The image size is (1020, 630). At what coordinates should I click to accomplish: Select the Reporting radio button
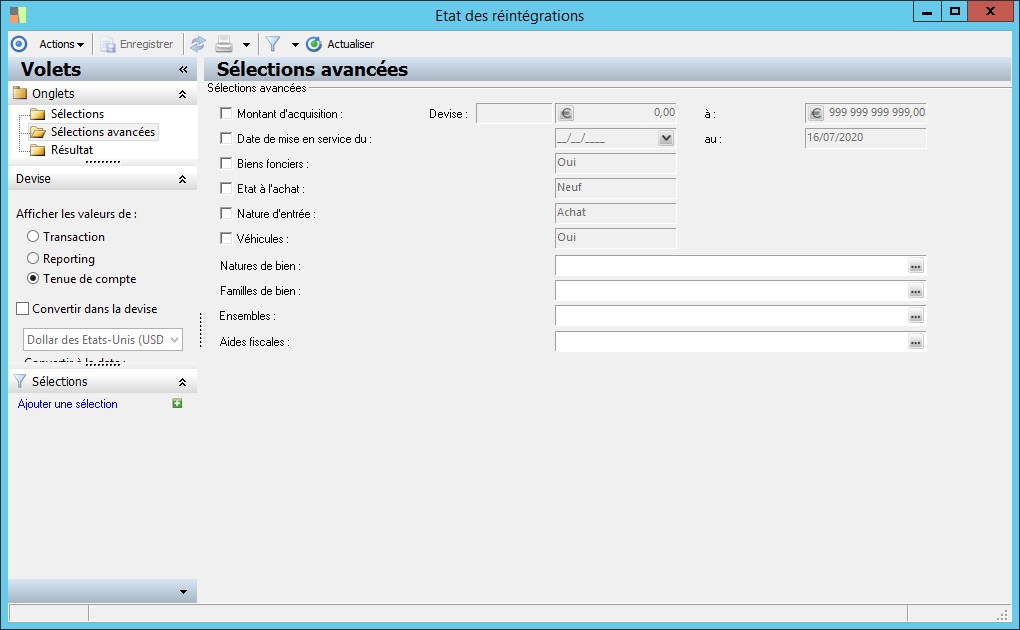pos(33,258)
